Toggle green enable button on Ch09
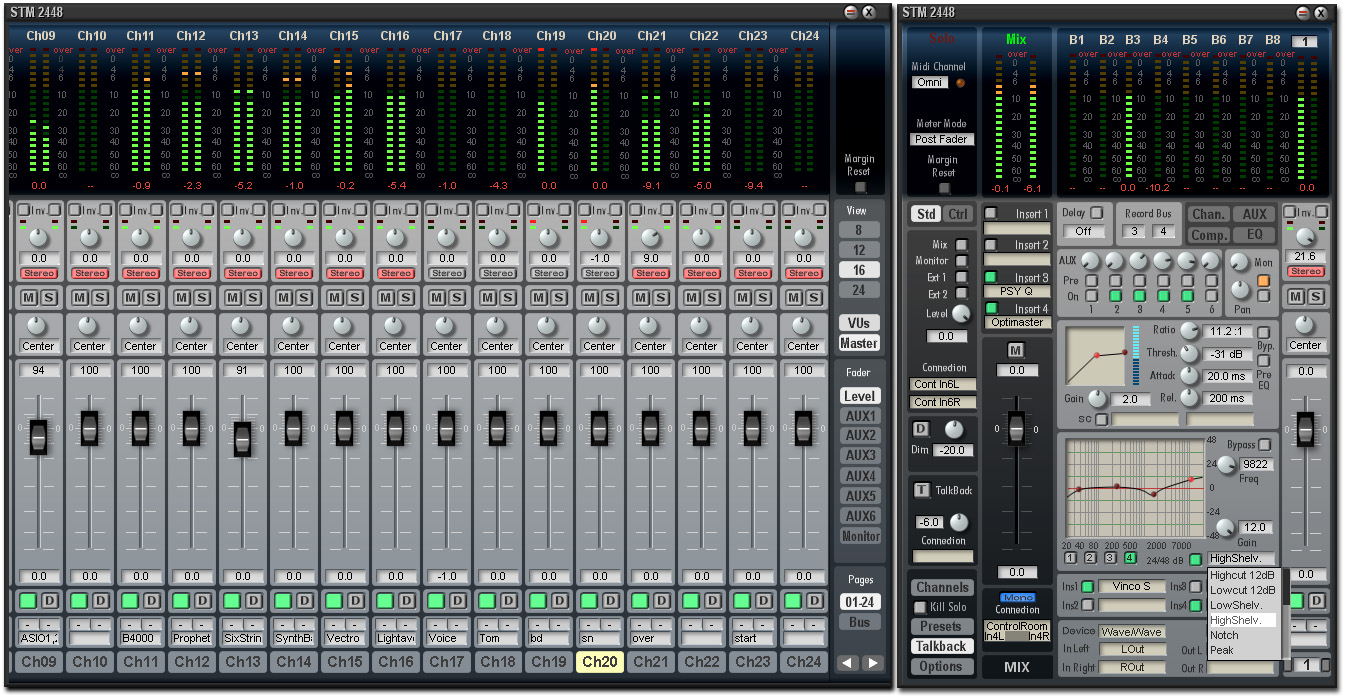 (28, 600)
